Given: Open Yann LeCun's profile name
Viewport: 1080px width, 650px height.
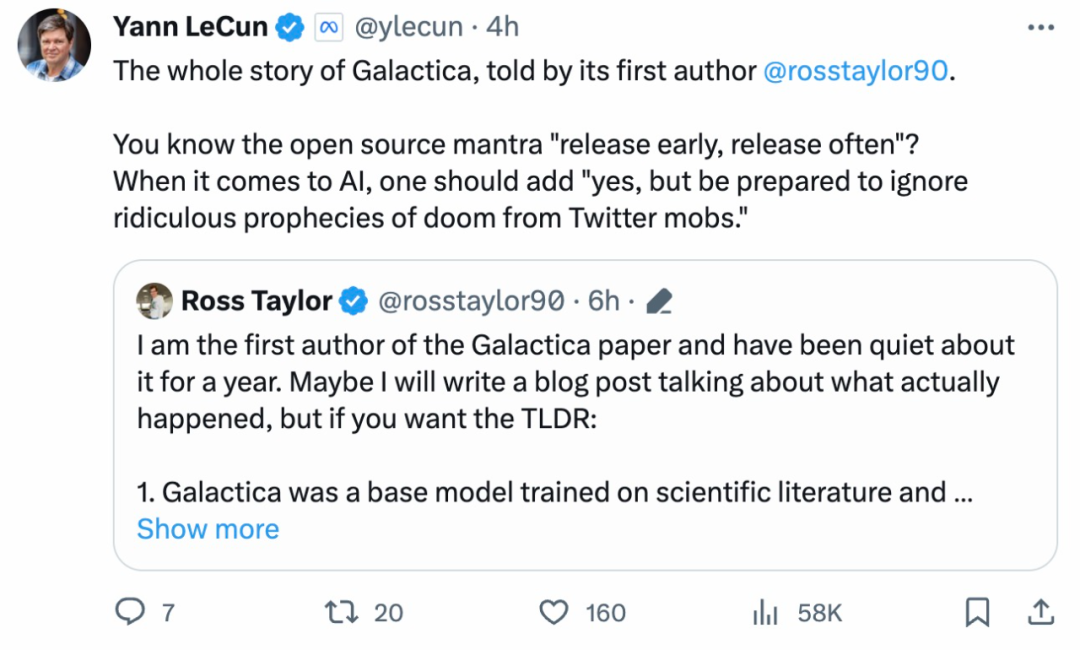Looking at the screenshot, I should [x=190, y=27].
